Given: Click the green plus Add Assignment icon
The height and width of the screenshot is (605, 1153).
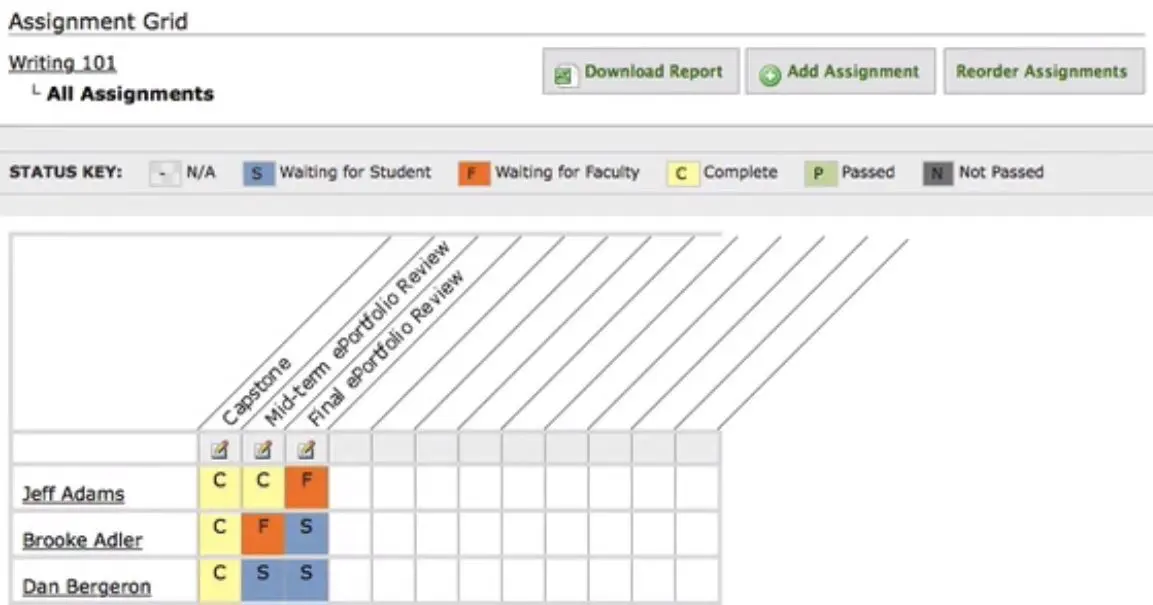Looking at the screenshot, I should tap(770, 74).
